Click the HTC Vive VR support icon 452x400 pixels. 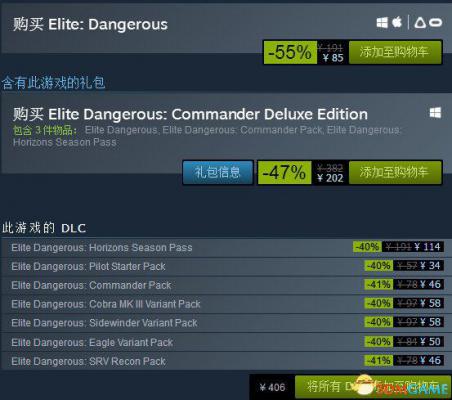420,23
